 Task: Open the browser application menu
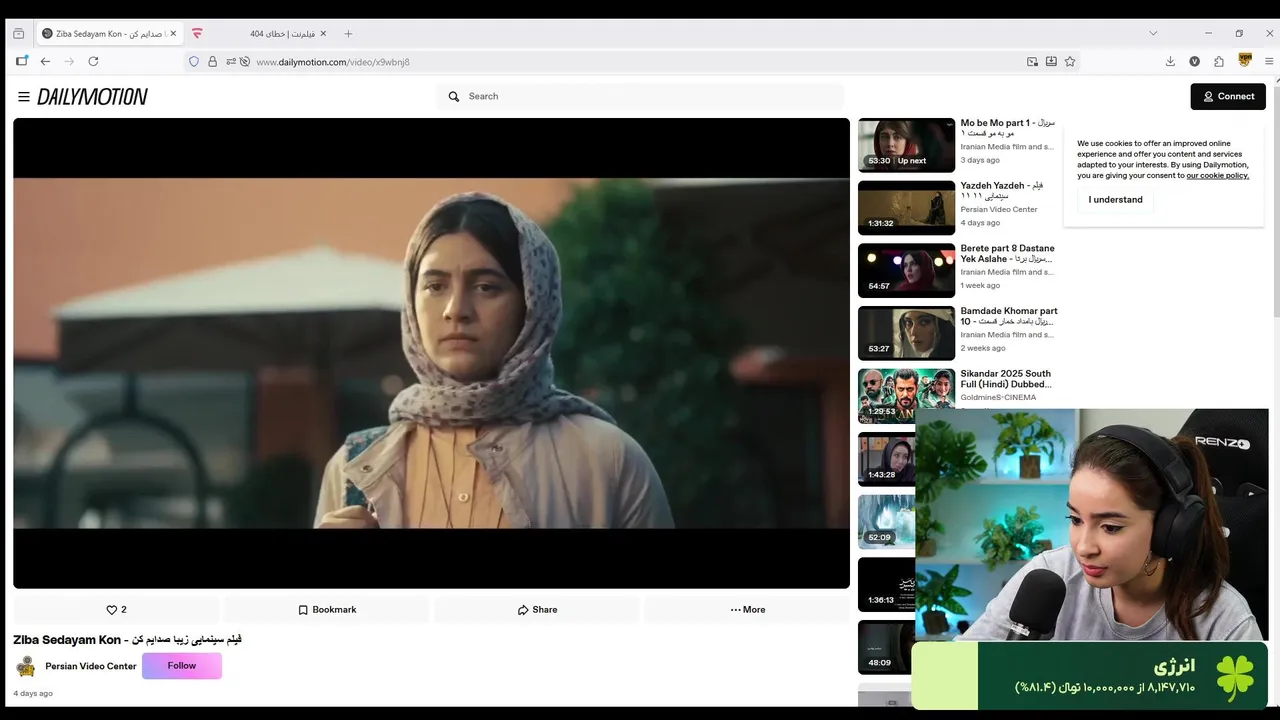(1269, 62)
